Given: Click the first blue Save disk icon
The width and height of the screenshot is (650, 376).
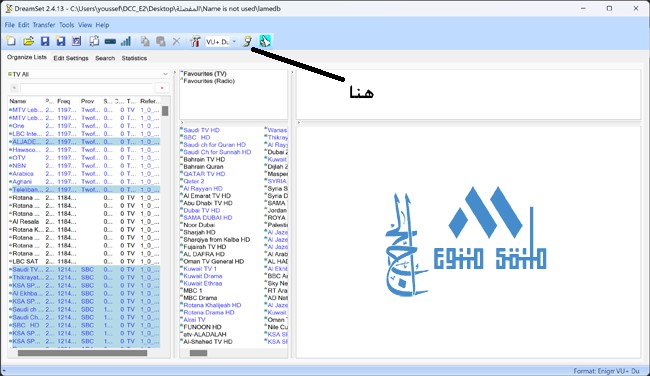Looking at the screenshot, I should [45, 41].
